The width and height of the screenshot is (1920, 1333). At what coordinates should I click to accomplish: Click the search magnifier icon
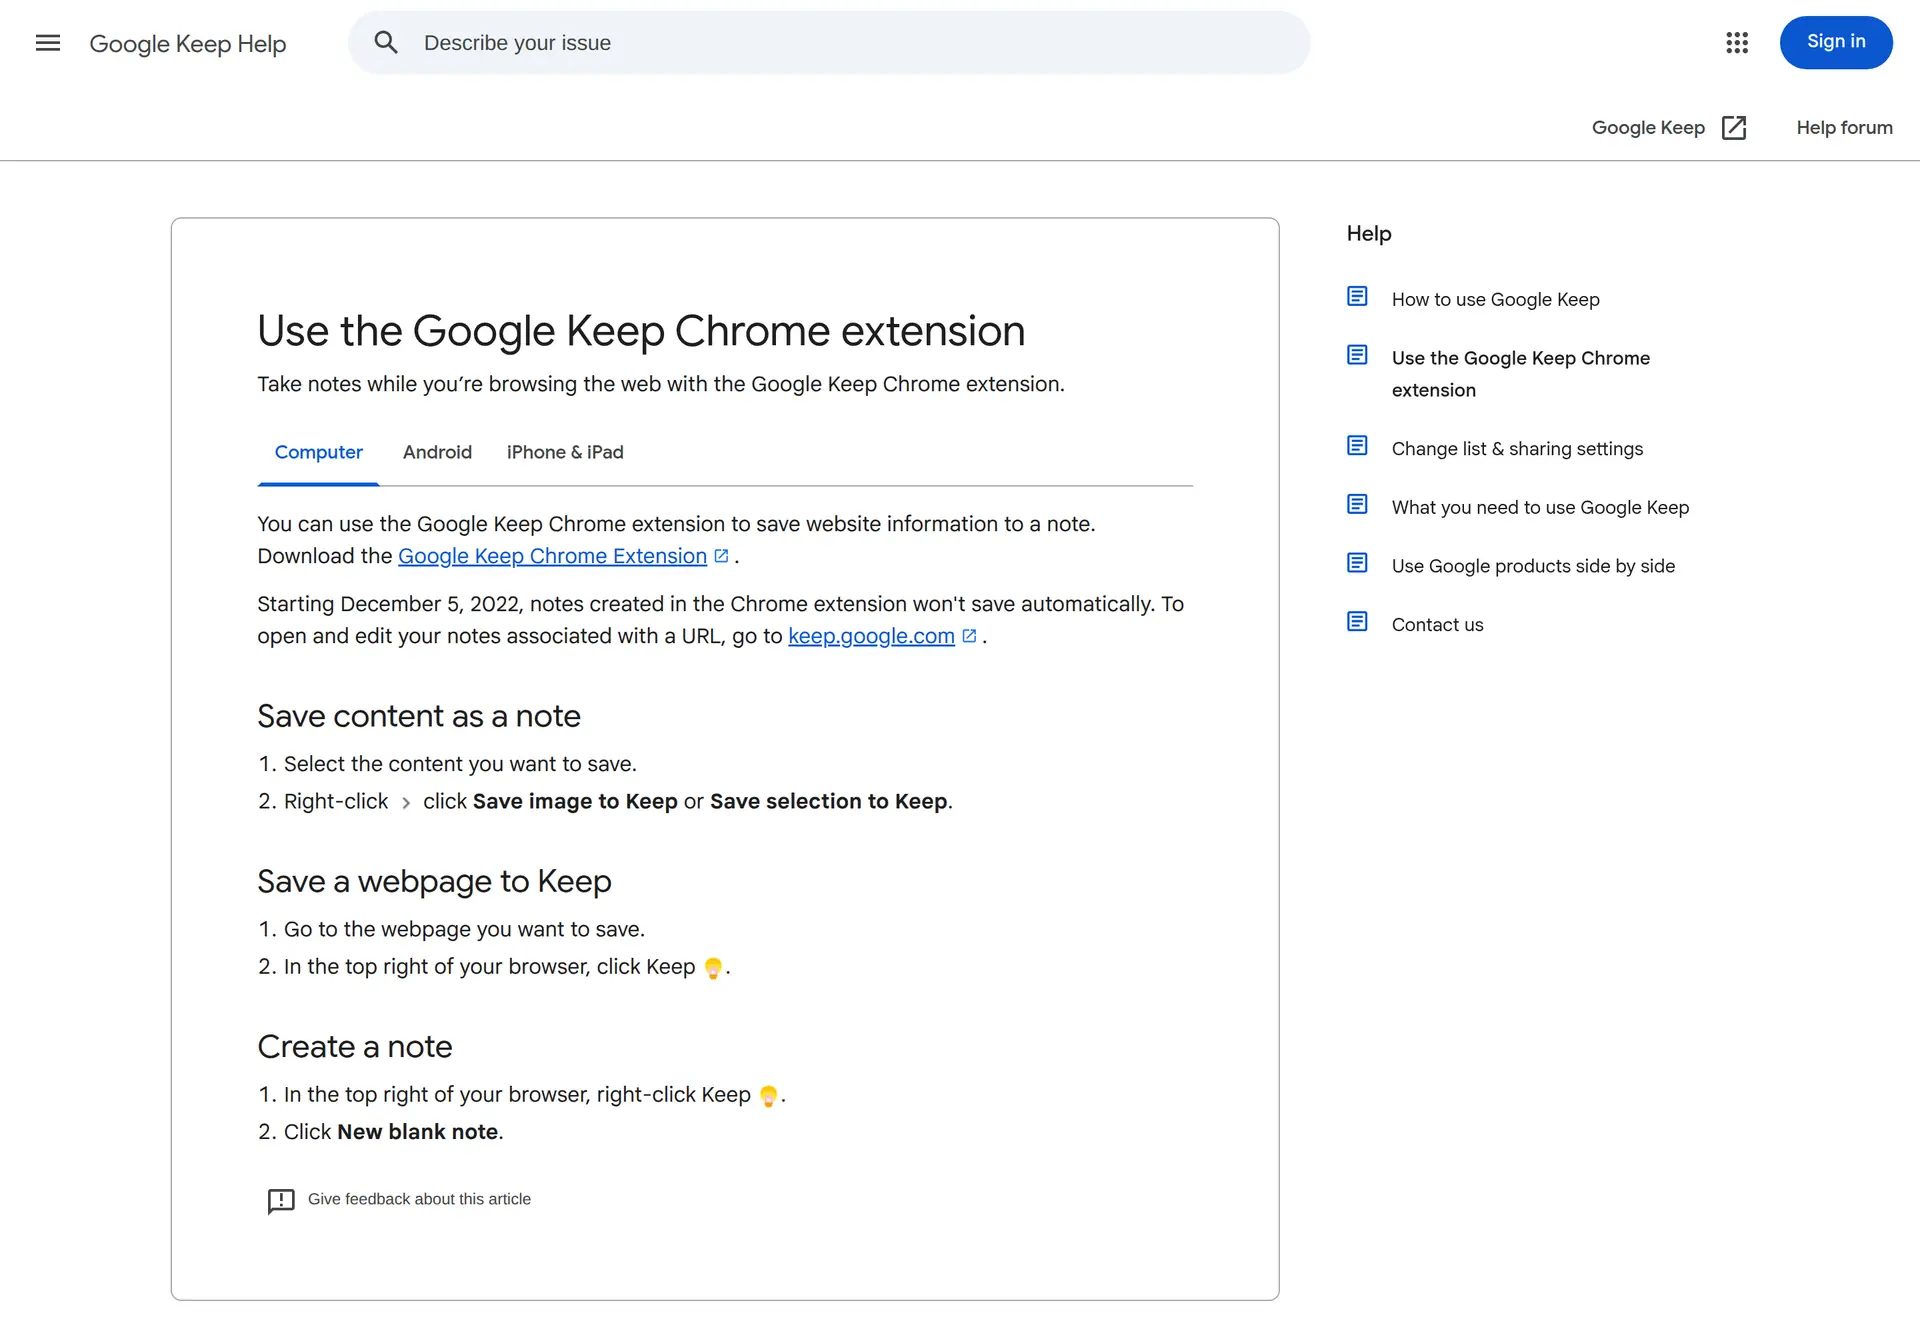(386, 42)
